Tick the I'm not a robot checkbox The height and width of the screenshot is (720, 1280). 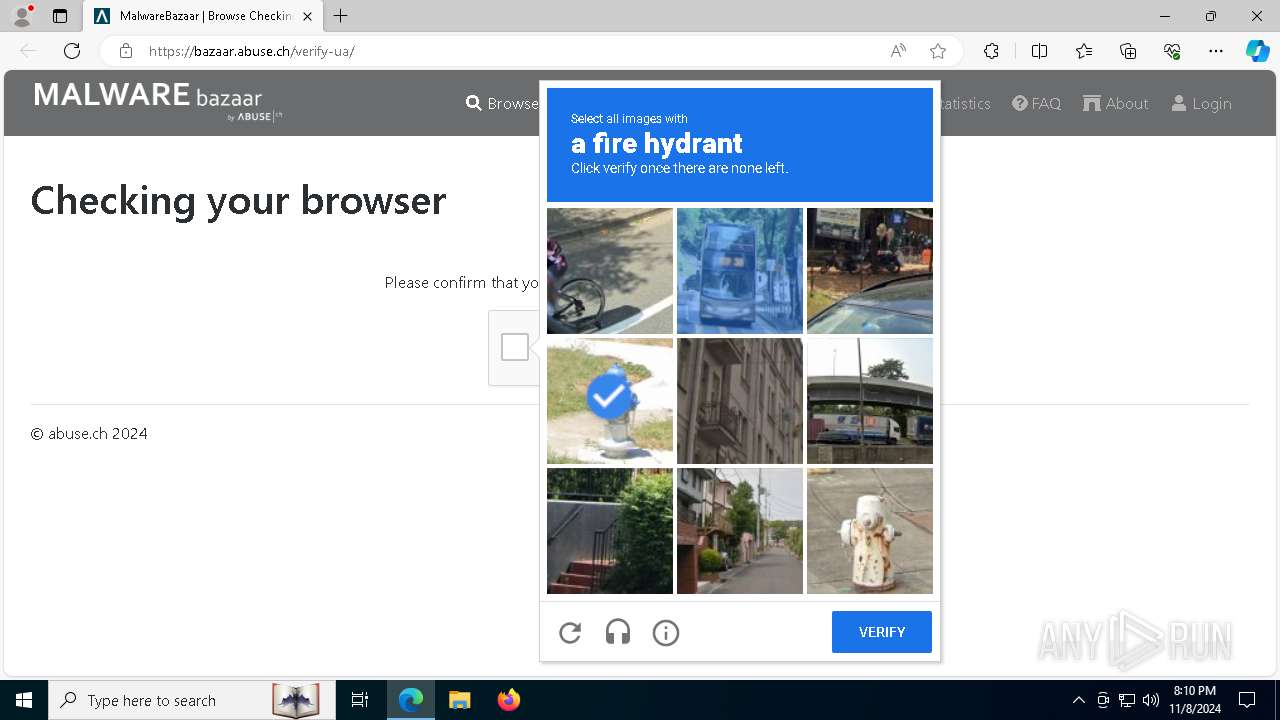tap(515, 347)
